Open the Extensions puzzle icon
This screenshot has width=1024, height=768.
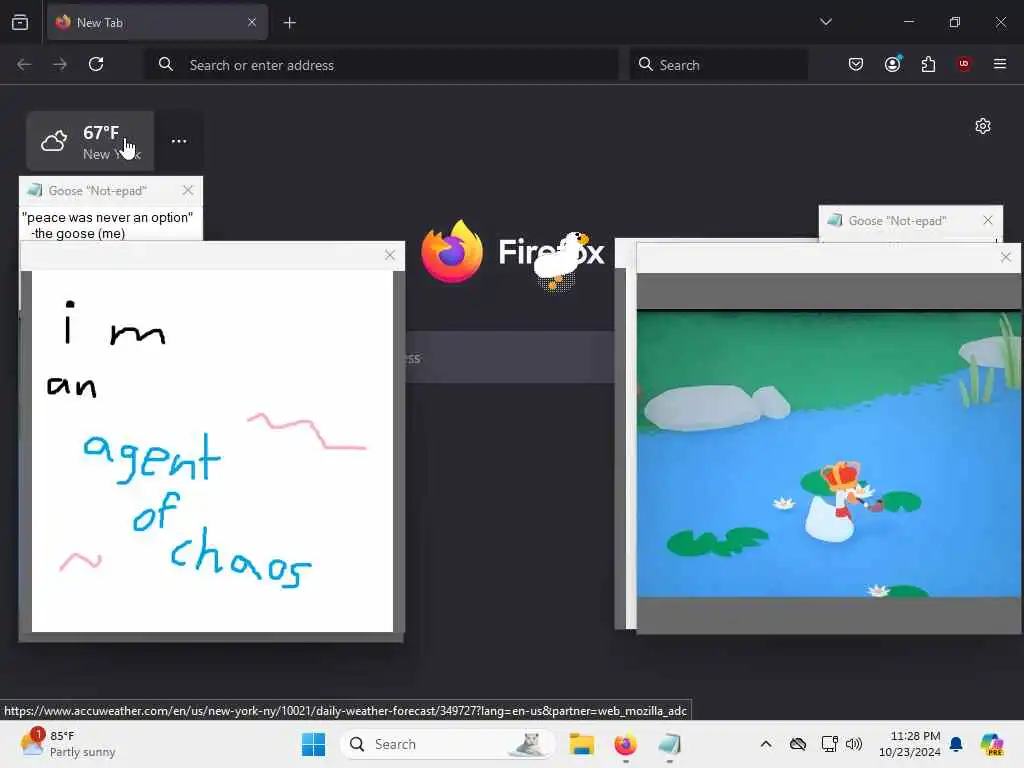[x=928, y=64]
